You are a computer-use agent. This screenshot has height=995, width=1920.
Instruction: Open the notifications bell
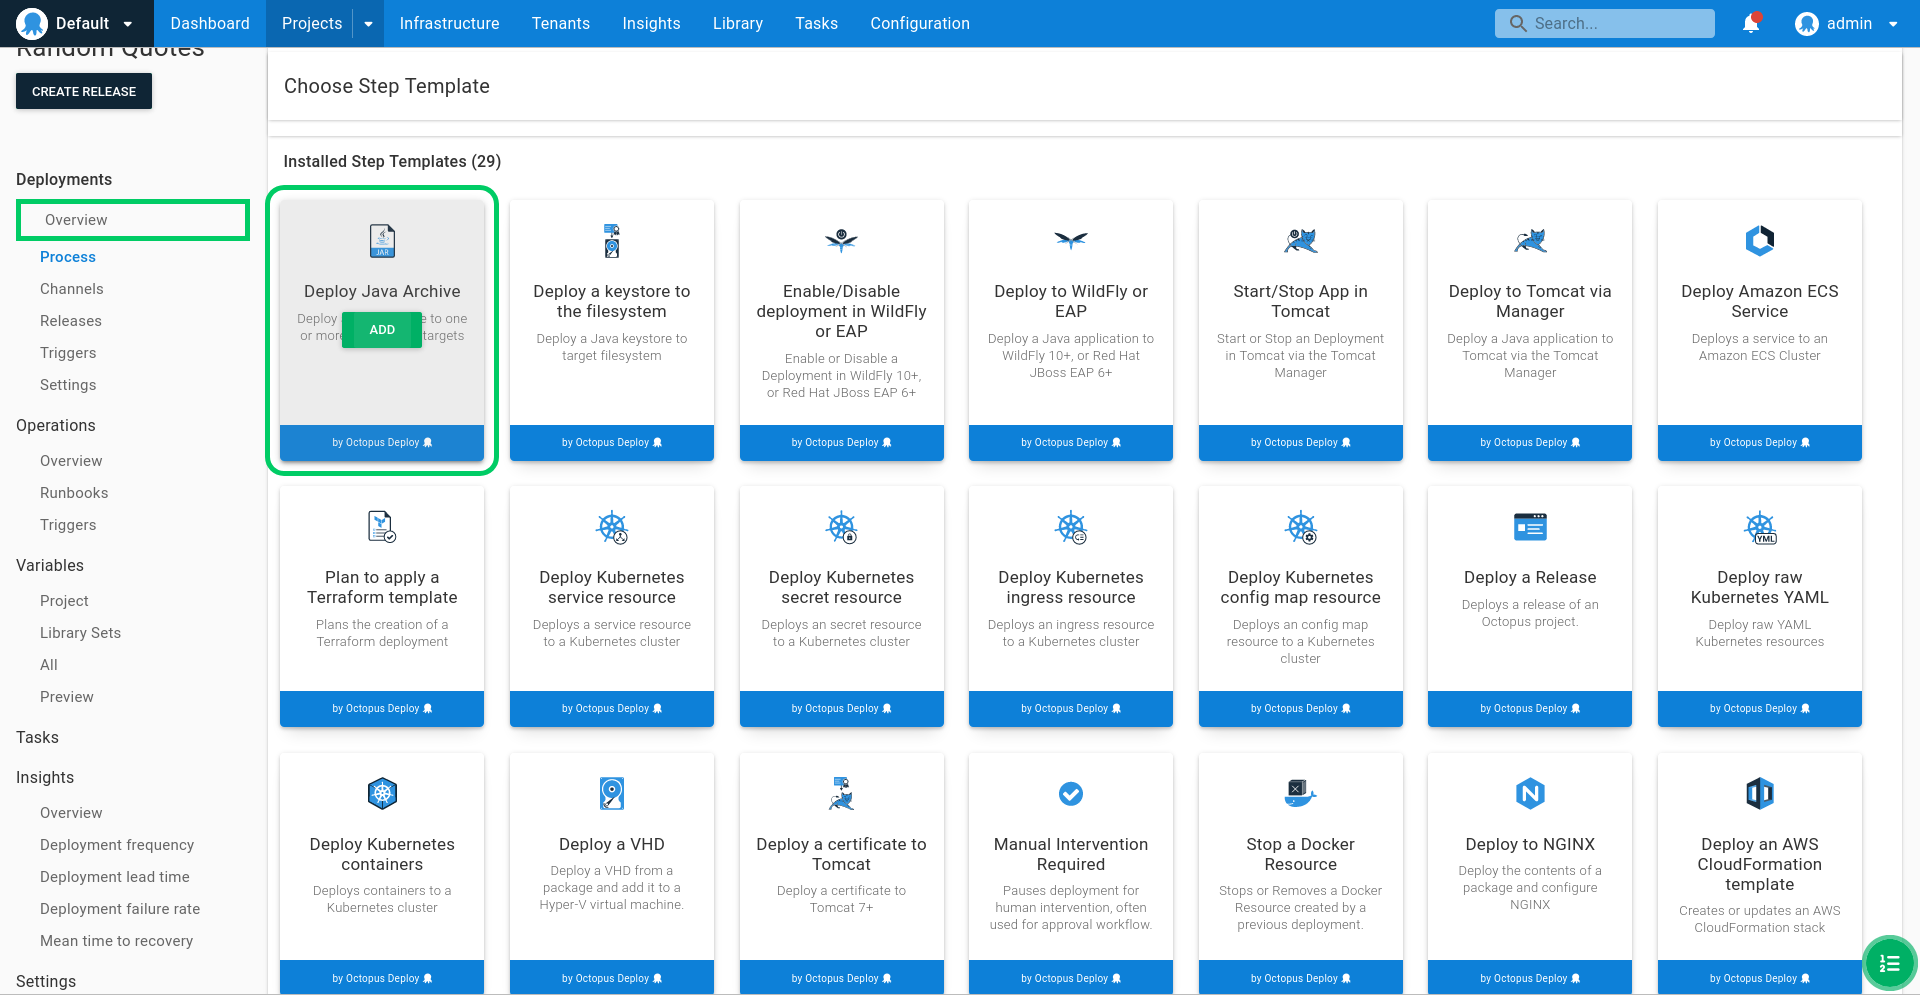click(x=1751, y=23)
